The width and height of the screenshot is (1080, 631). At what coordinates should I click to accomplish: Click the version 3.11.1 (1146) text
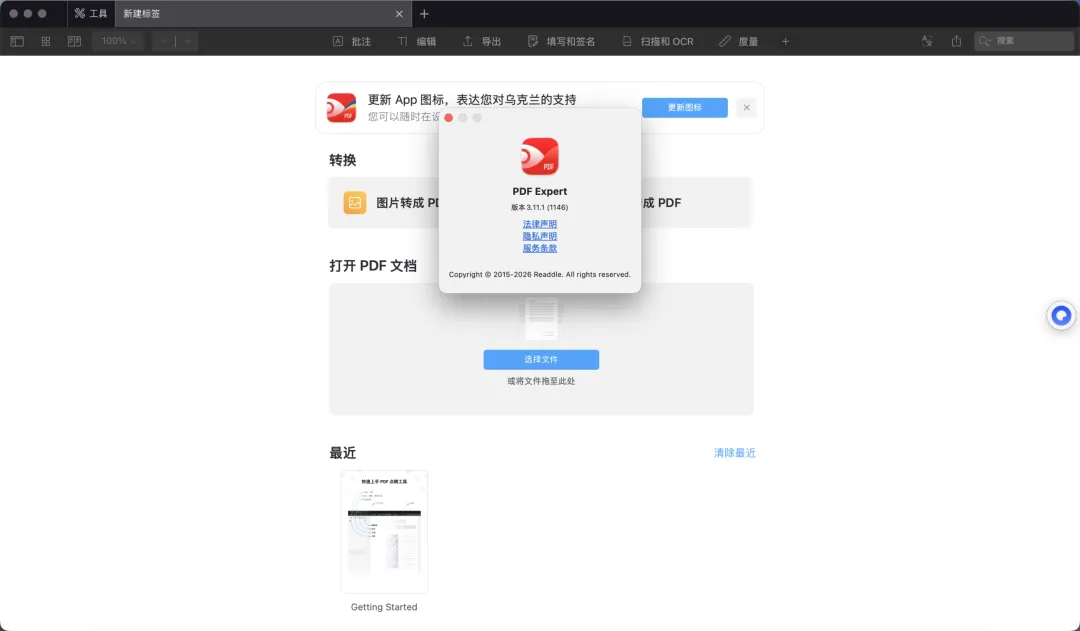pos(539,207)
